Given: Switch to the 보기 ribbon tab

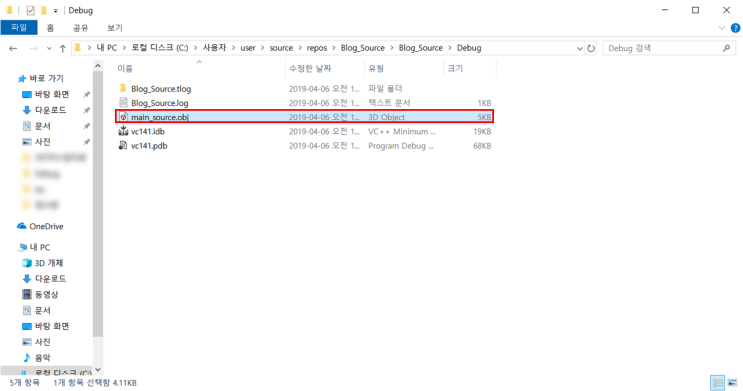Looking at the screenshot, I should (x=115, y=28).
